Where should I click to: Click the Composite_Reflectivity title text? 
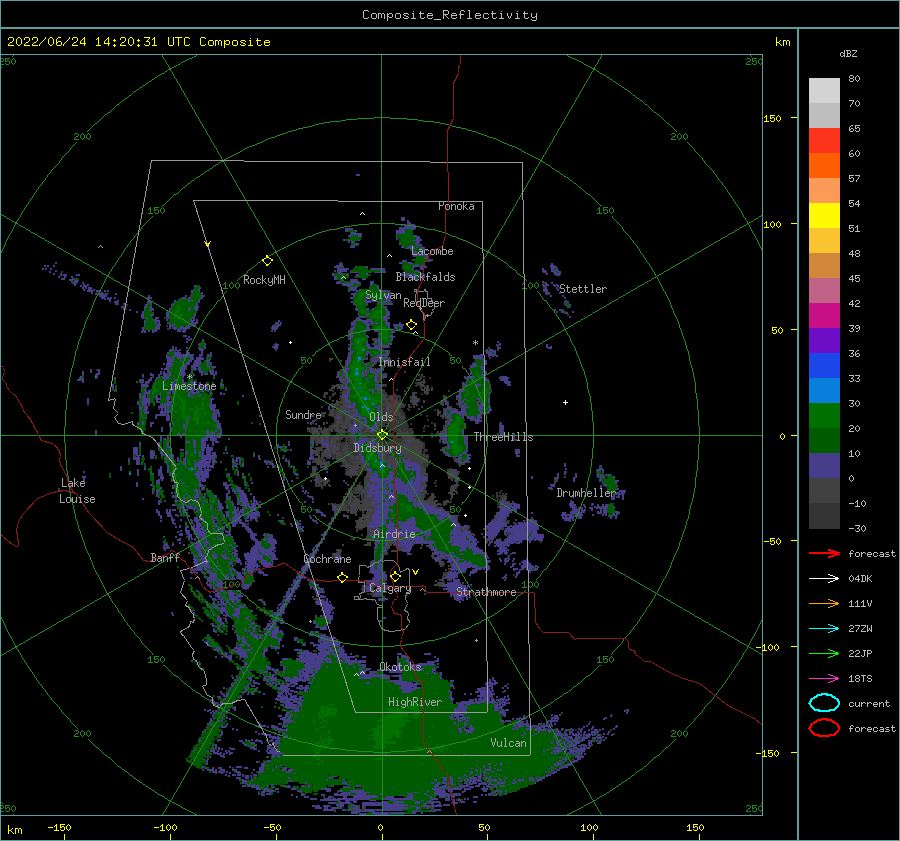(x=450, y=15)
